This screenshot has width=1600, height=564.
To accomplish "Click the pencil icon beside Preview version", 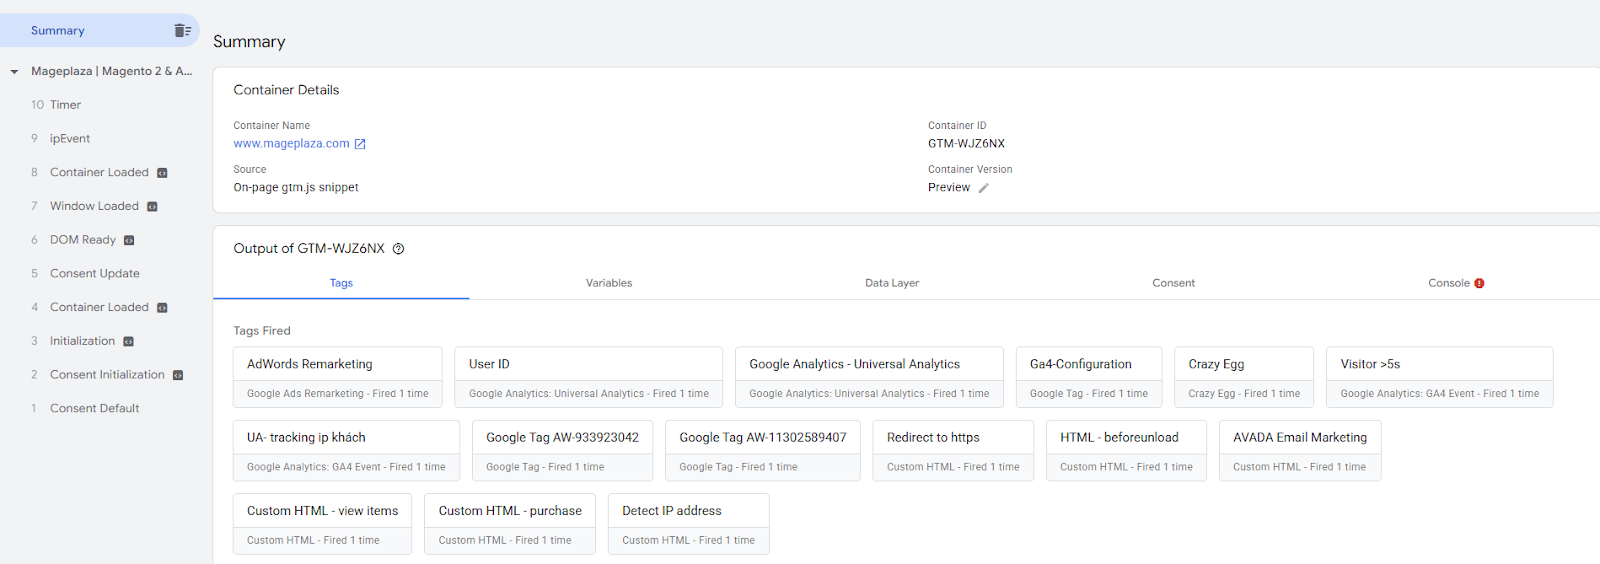I will pyautogui.click(x=983, y=188).
